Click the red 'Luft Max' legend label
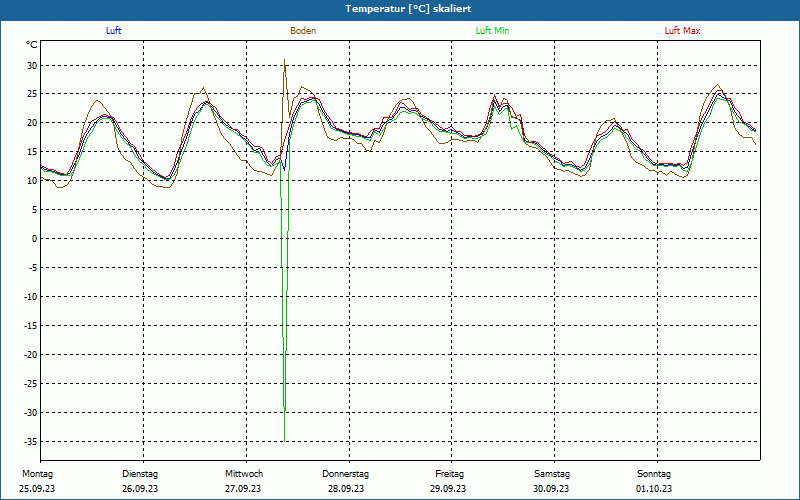The image size is (800, 500). coord(682,31)
